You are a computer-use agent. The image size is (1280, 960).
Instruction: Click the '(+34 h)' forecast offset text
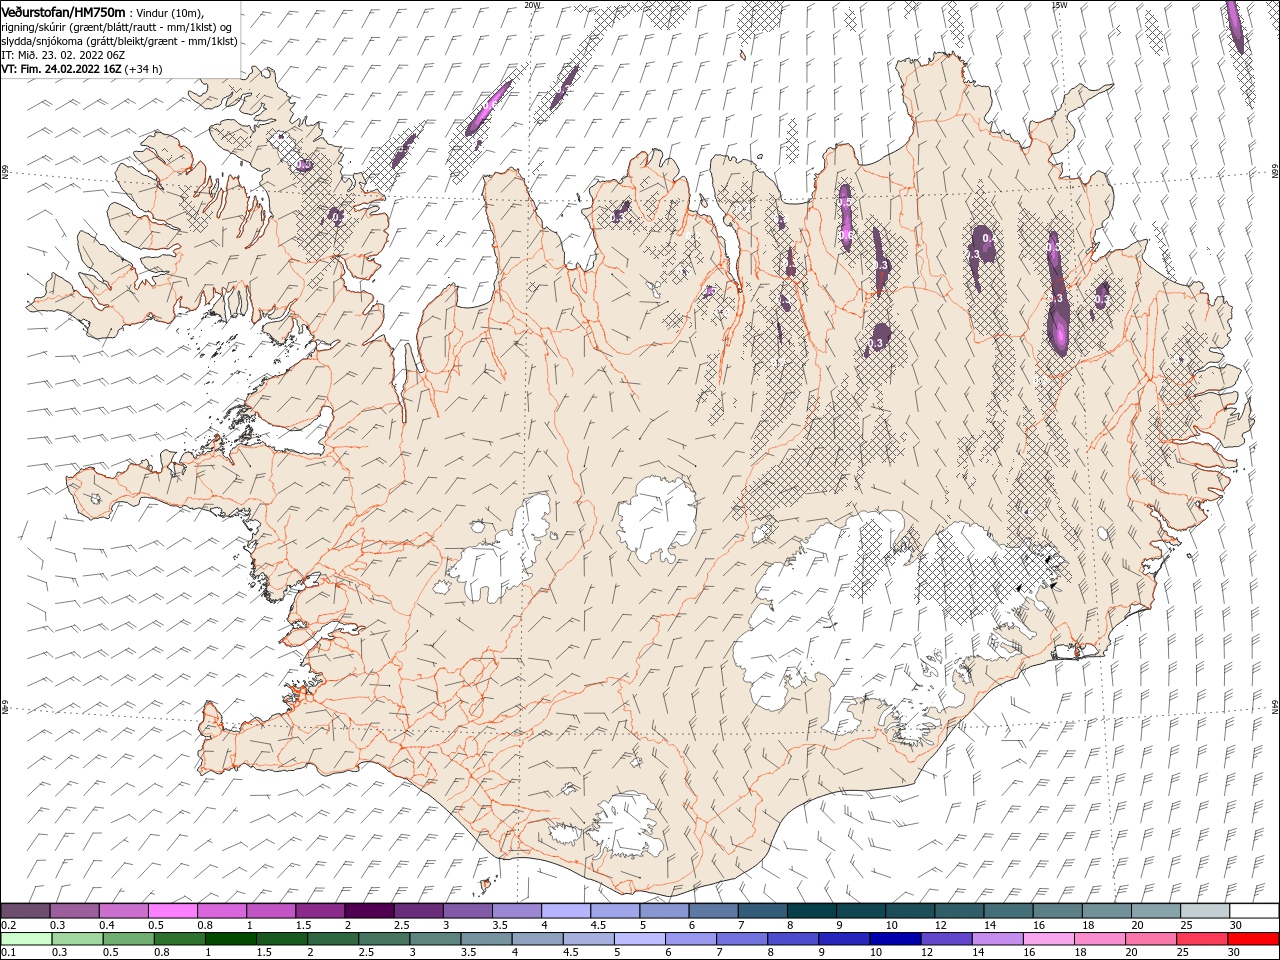pos(144,69)
